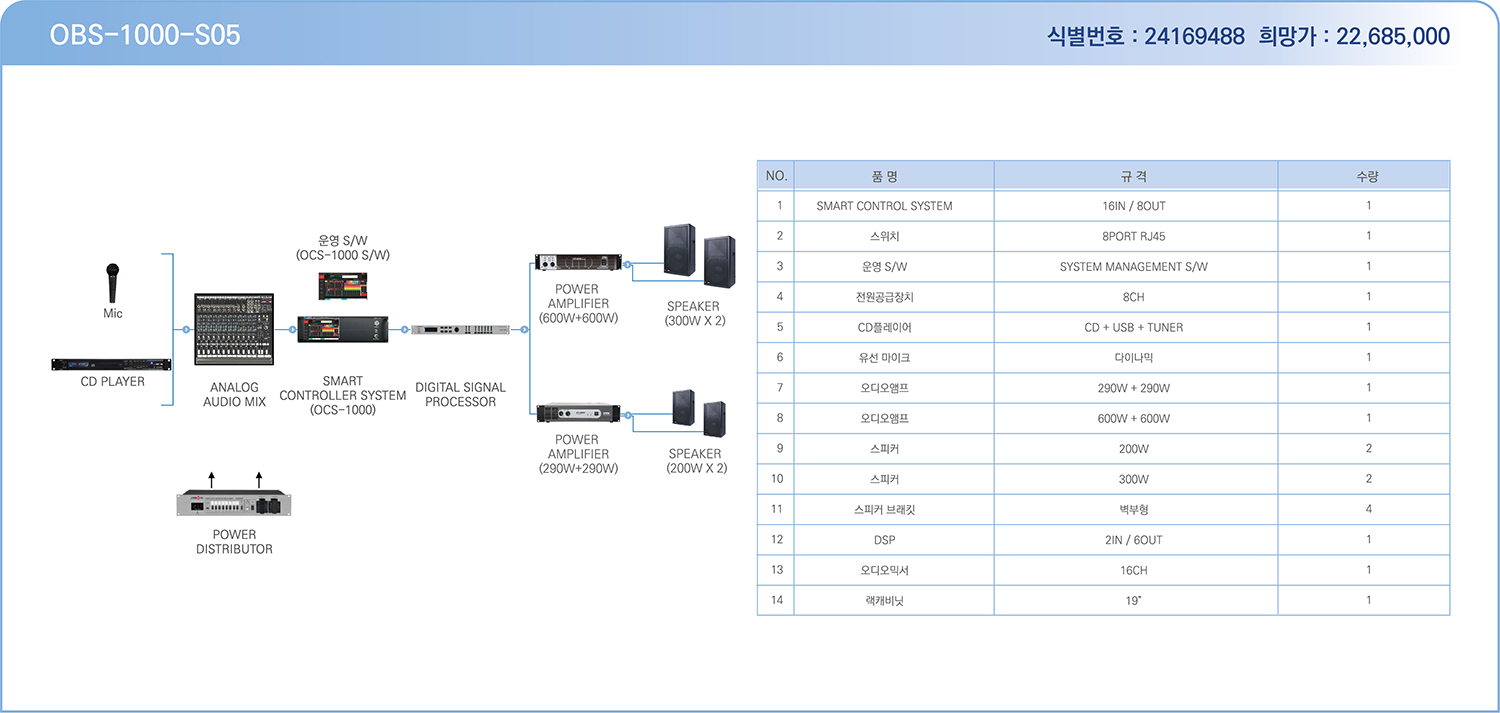Select the 290W+290W power amplifier image
This screenshot has width=1500, height=713.
577,413
